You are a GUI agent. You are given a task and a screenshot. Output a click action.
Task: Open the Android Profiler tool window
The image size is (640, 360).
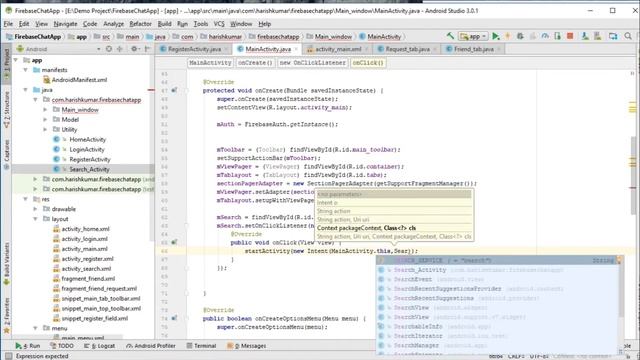point(151,346)
